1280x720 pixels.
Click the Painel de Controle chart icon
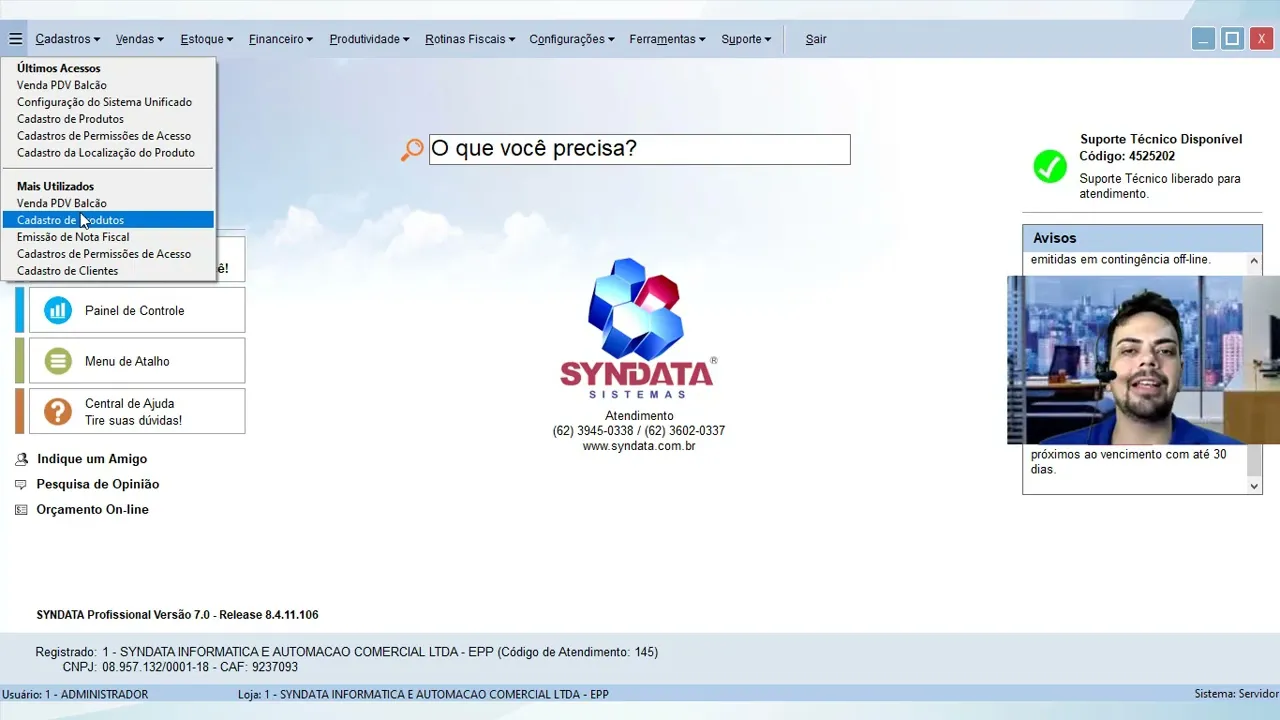click(58, 310)
